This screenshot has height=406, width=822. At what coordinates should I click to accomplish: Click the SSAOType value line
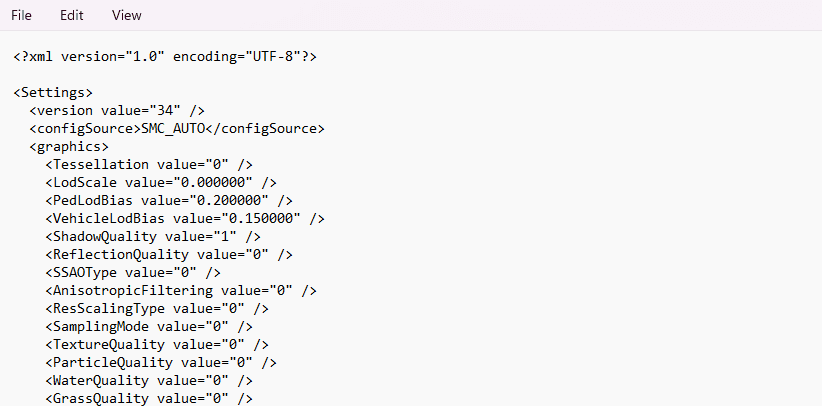tap(133, 273)
